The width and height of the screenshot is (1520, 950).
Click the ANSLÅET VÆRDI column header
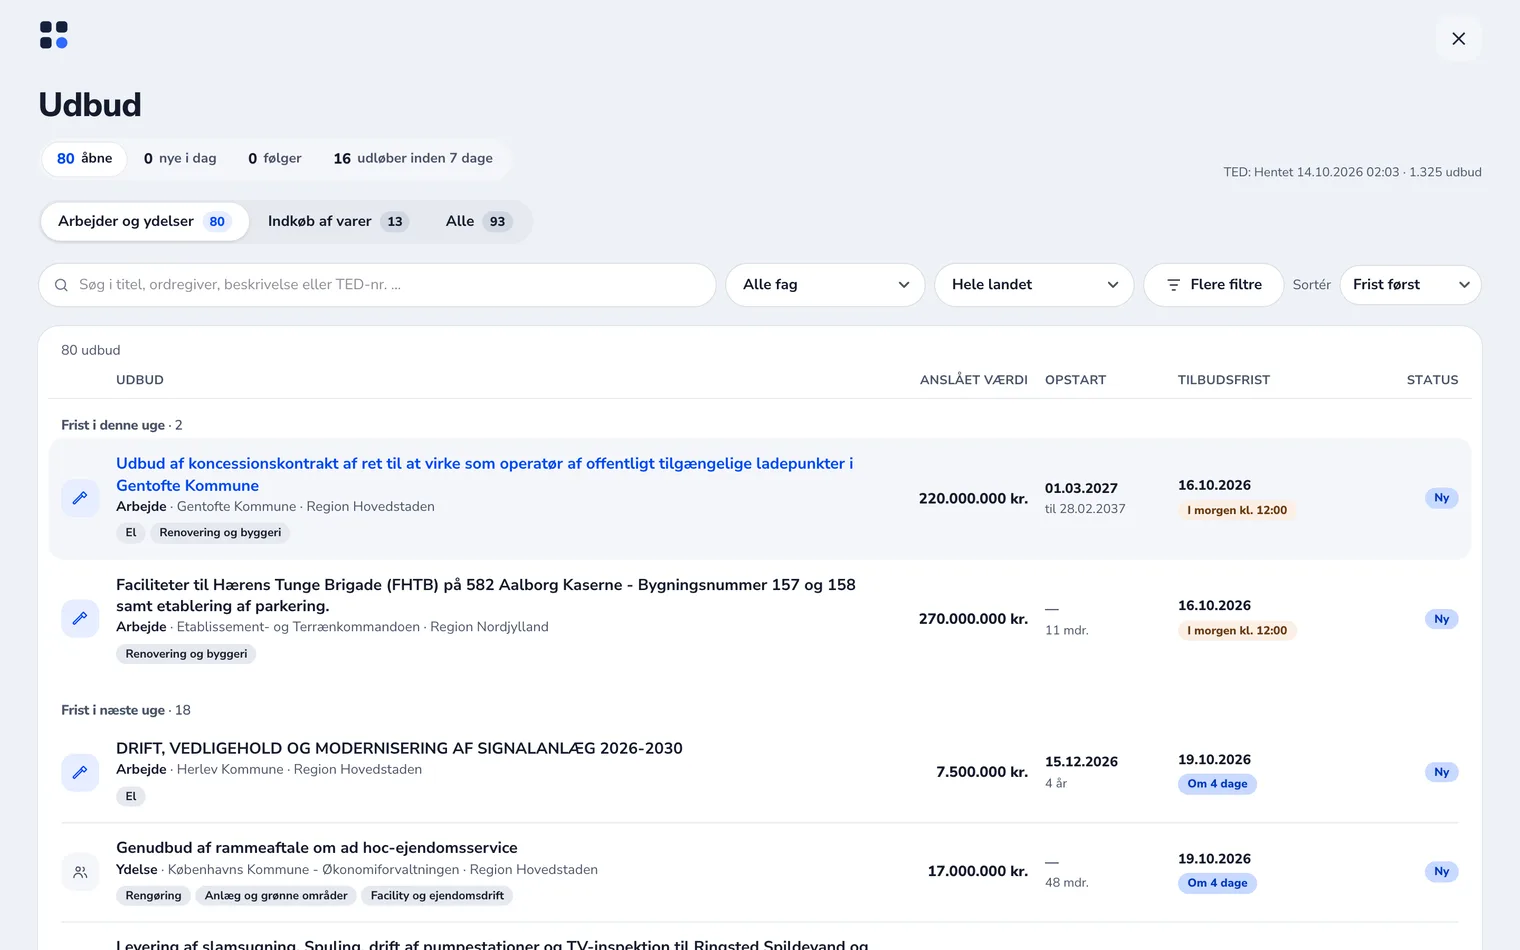974,380
